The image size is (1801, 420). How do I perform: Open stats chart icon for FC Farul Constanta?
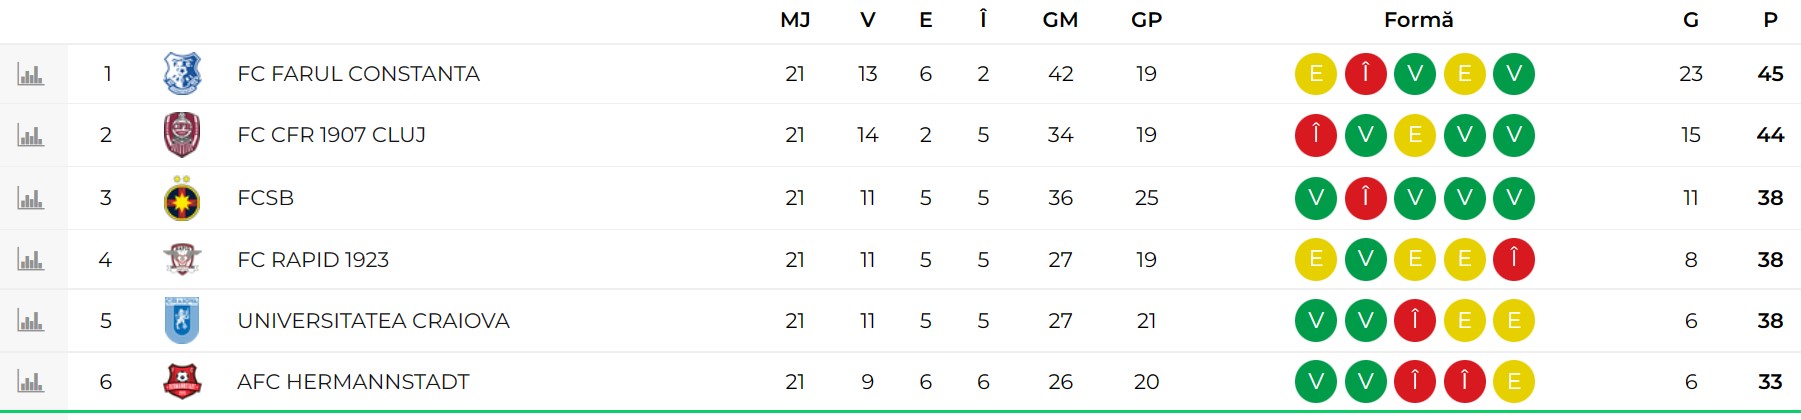(x=31, y=74)
